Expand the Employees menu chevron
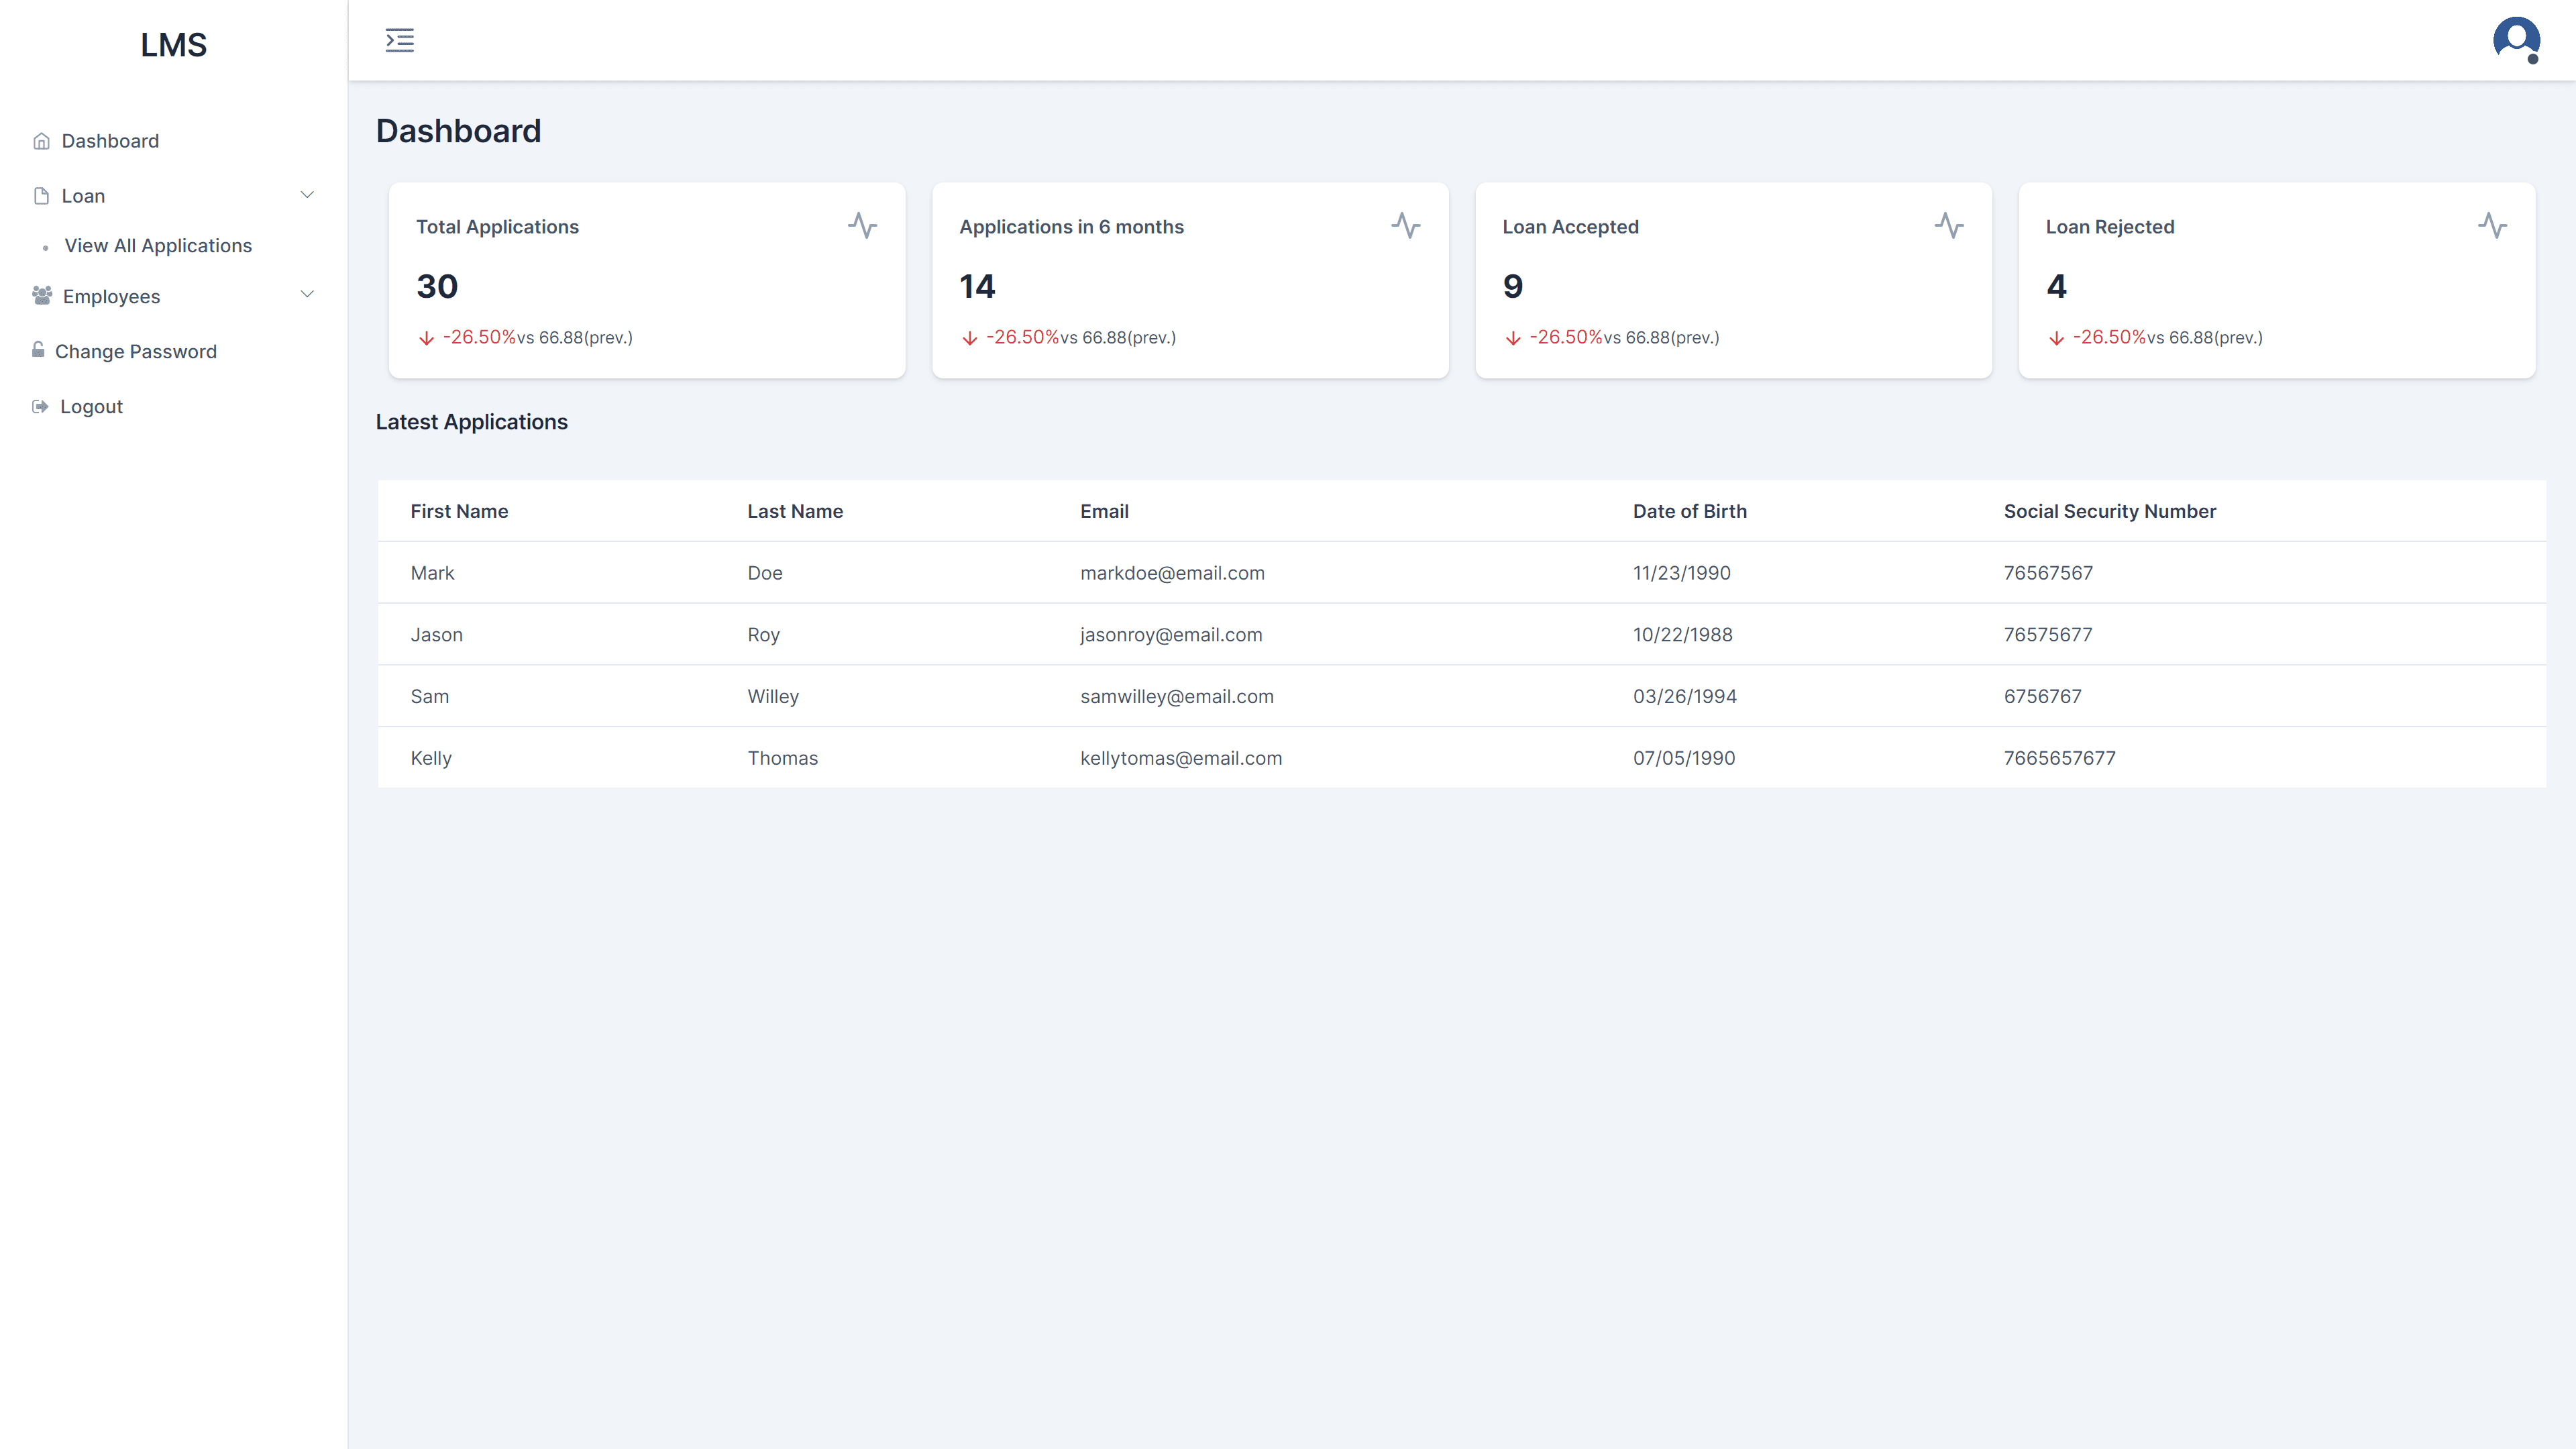2576x1449 pixels. pyautogui.click(x=307, y=294)
